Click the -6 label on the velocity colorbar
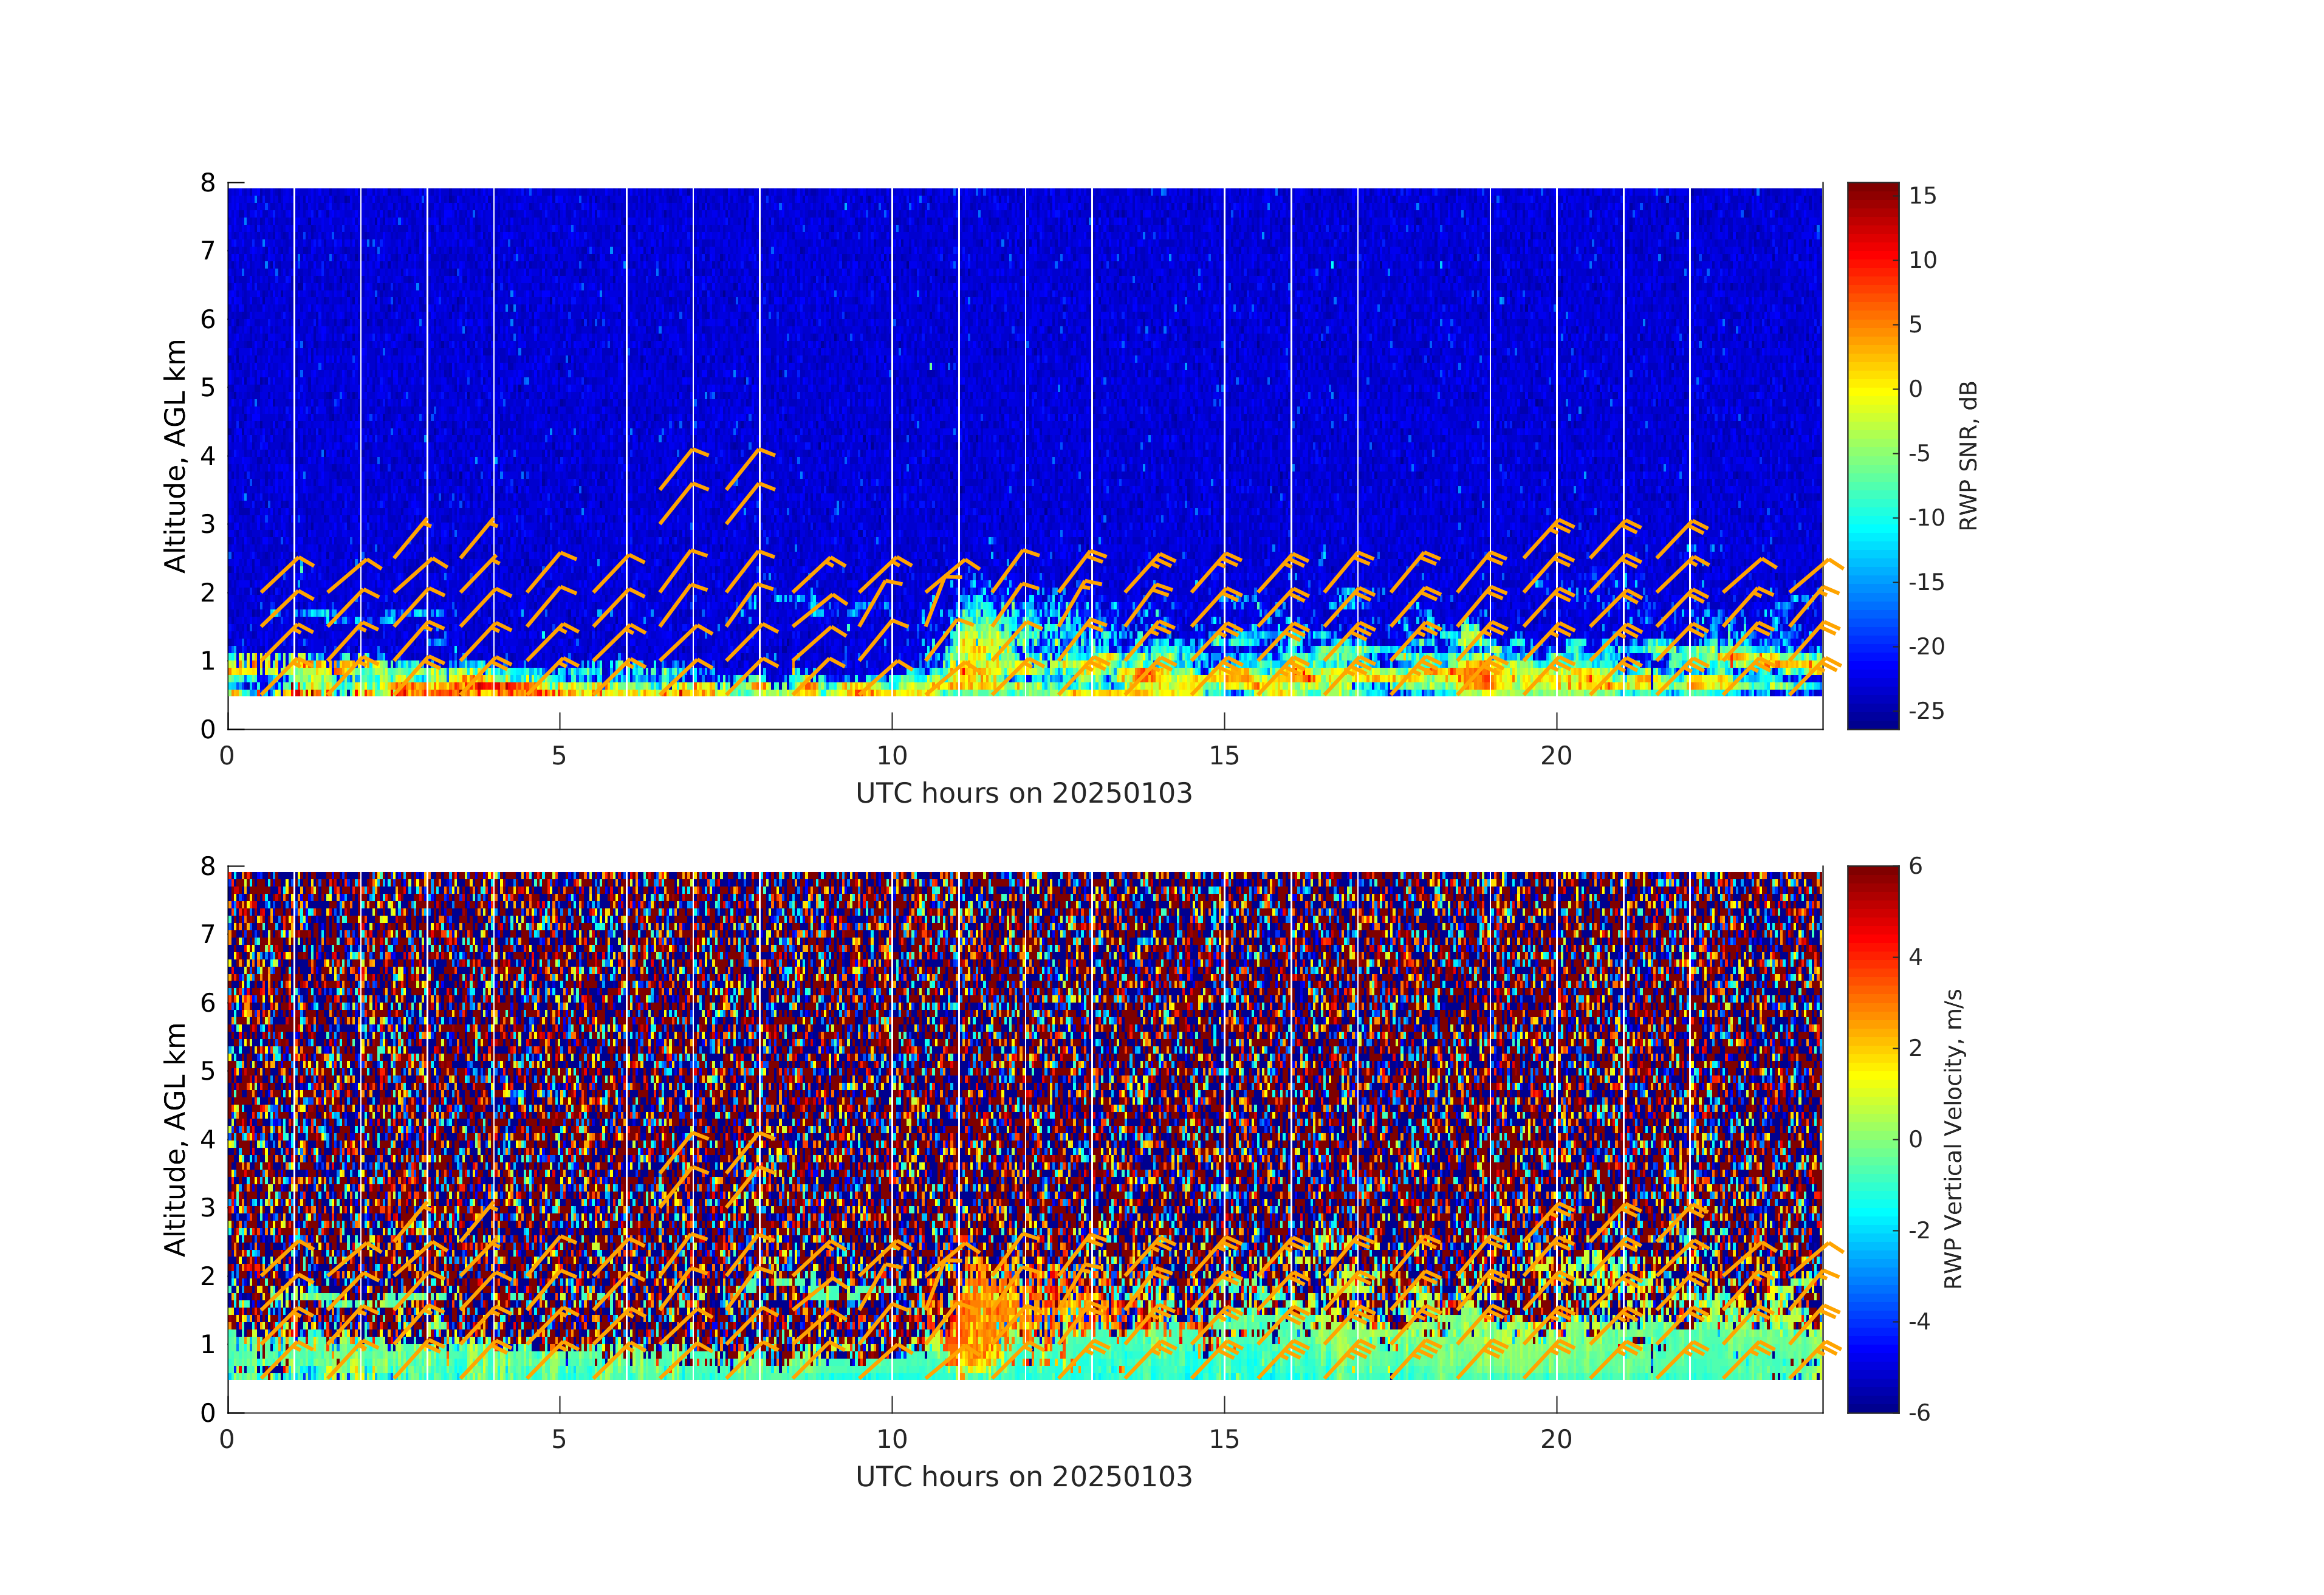This screenshot has height=1595, width=2324. (1919, 1412)
